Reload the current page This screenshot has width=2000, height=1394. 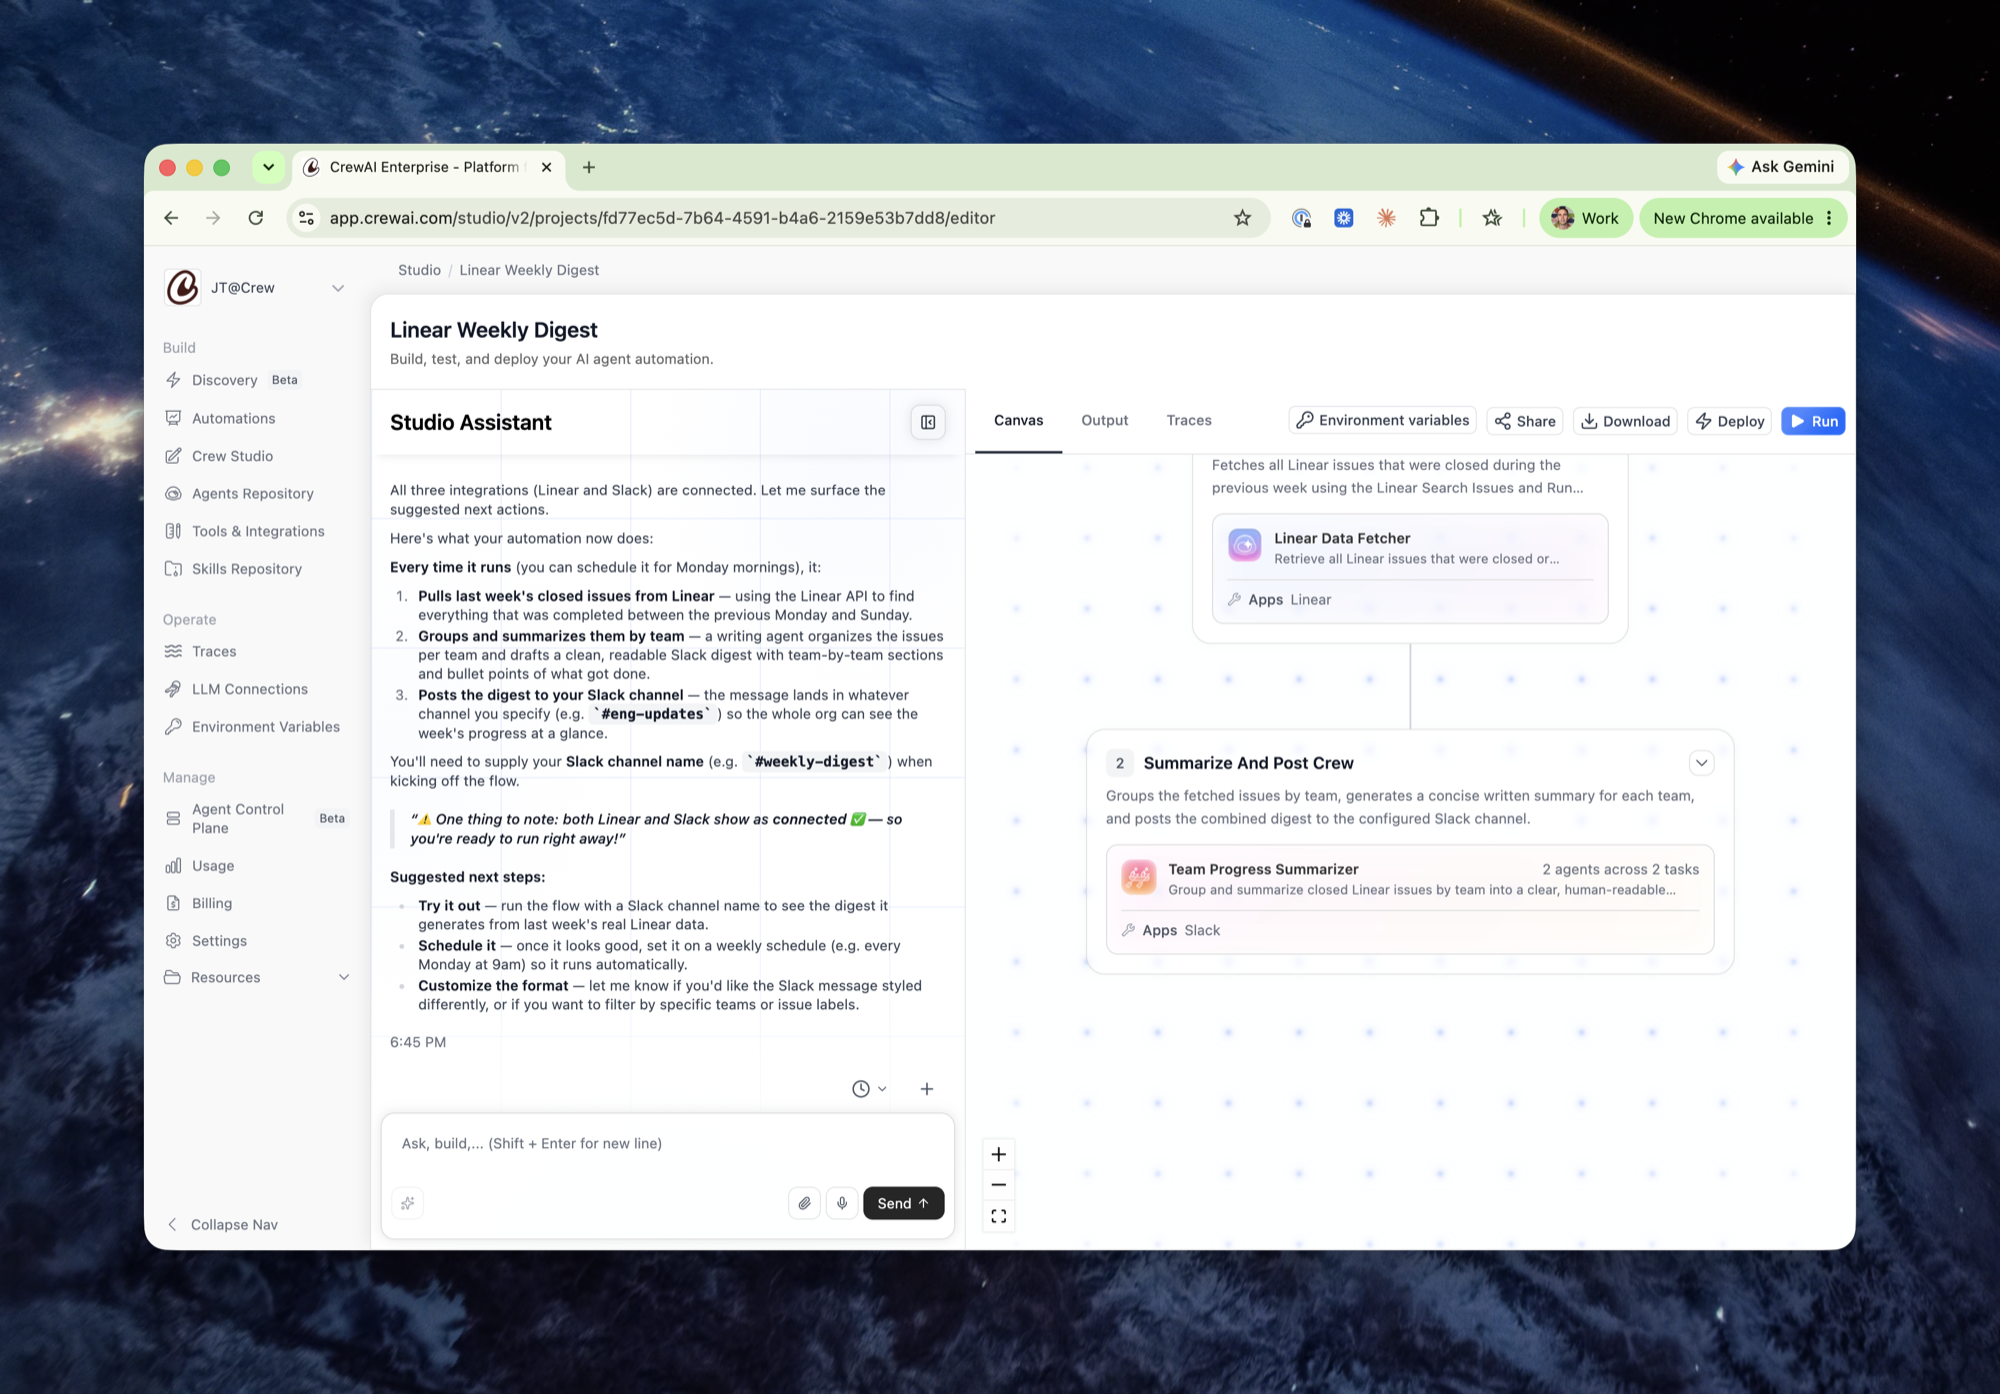[x=256, y=218]
